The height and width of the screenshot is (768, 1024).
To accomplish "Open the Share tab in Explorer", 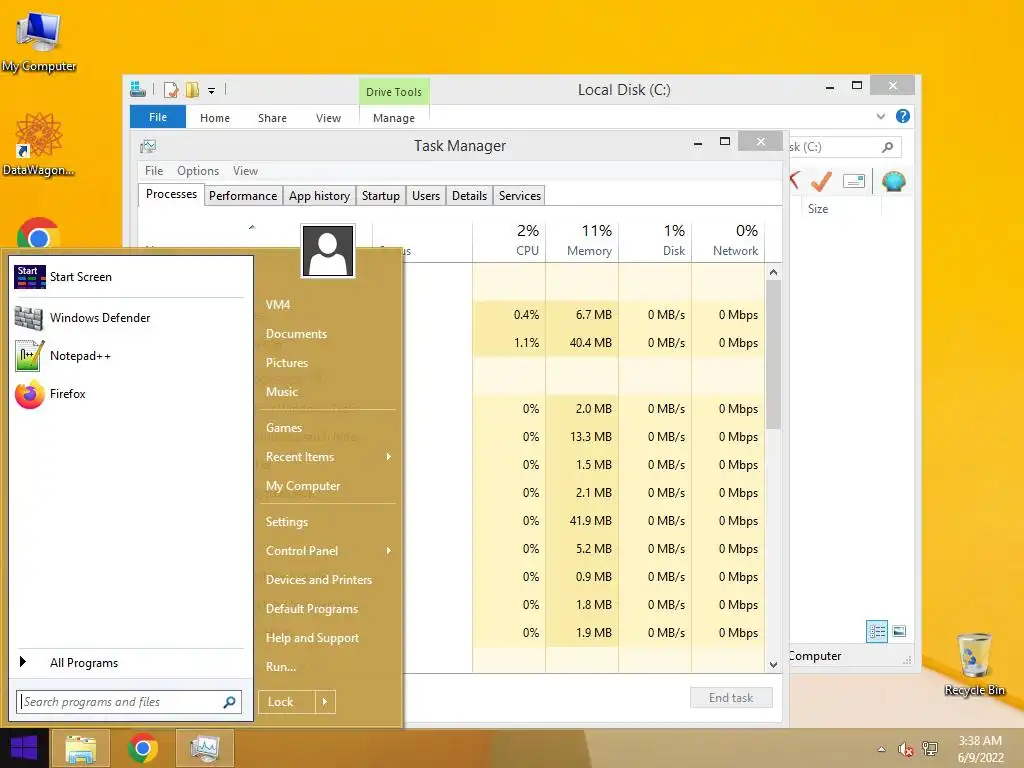I will pyautogui.click(x=272, y=118).
